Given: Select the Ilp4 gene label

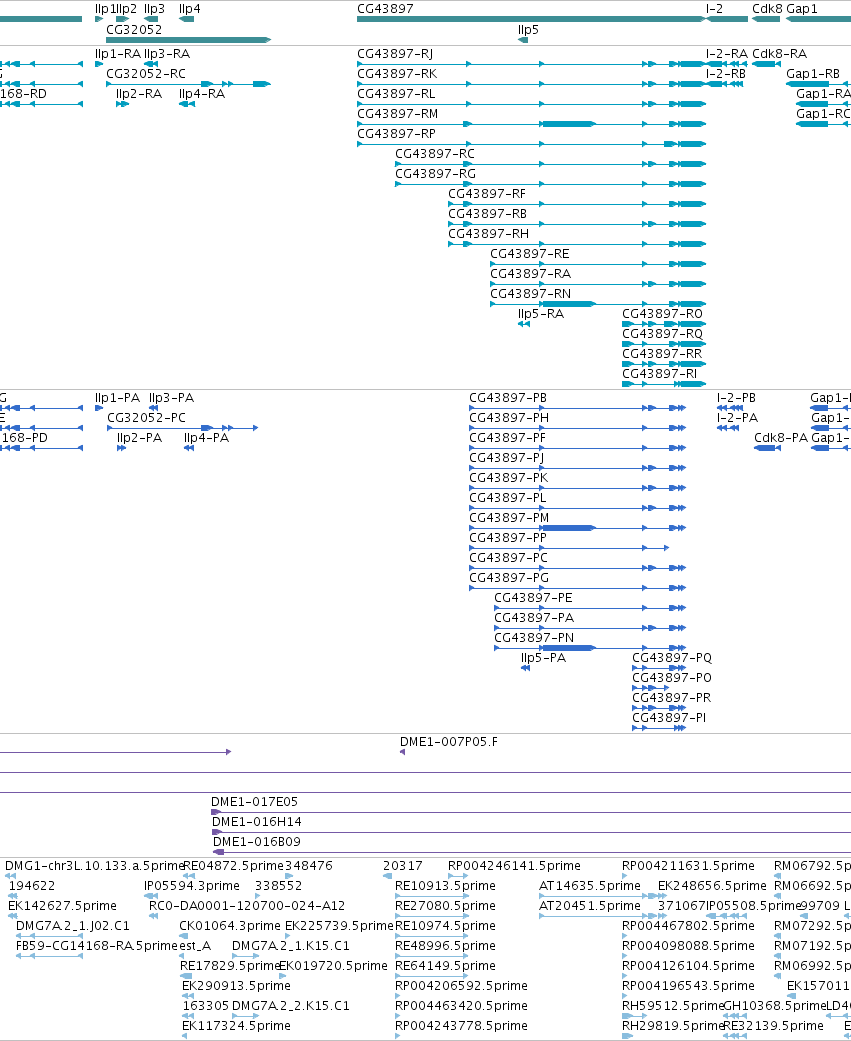Looking at the screenshot, I should [x=189, y=9].
